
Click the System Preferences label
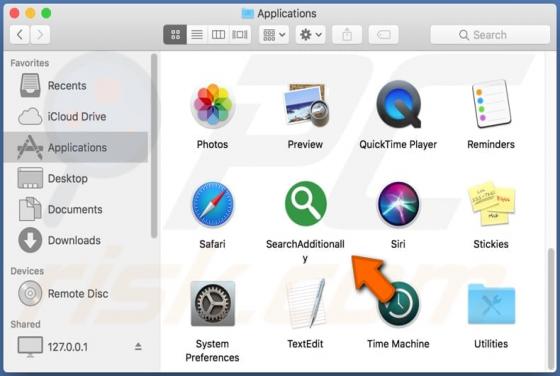click(x=212, y=350)
